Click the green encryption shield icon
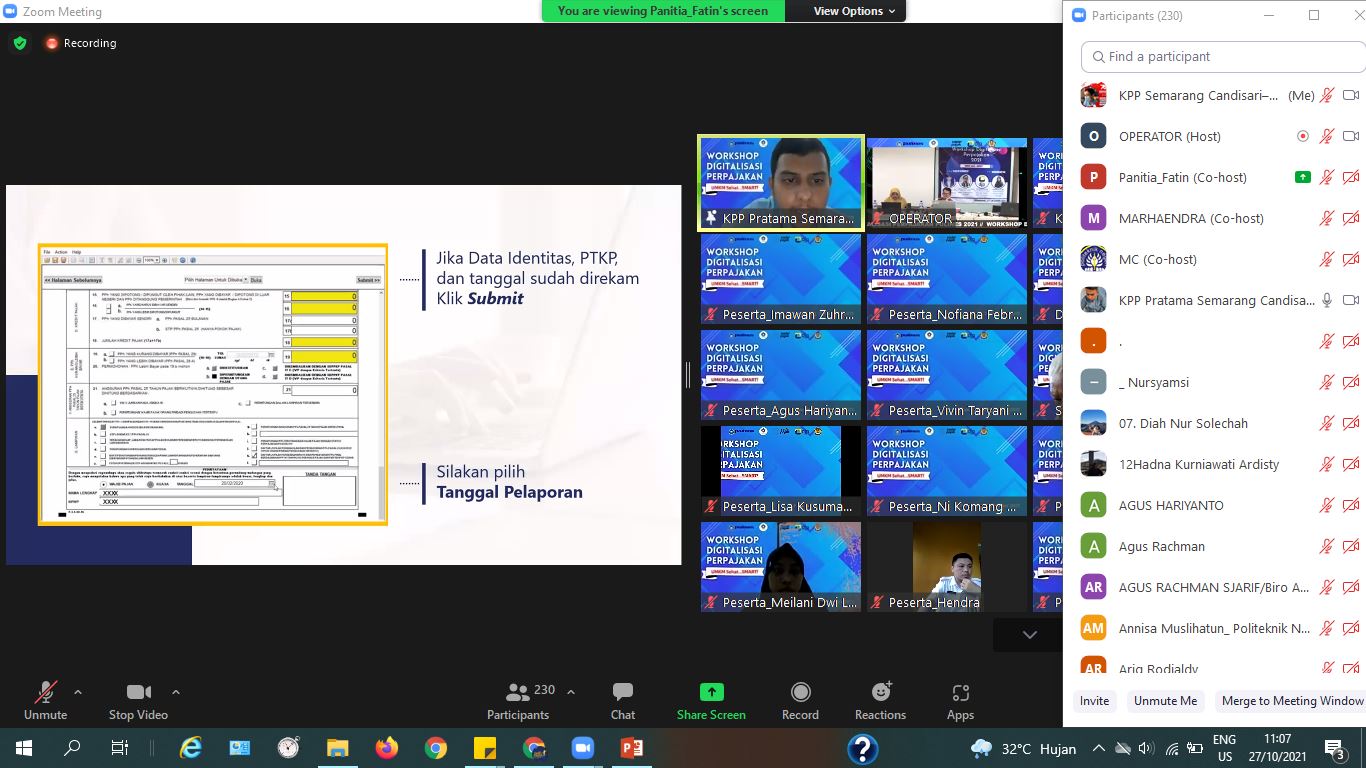The height and width of the screenshot is (768, 1366). point(20,43)
